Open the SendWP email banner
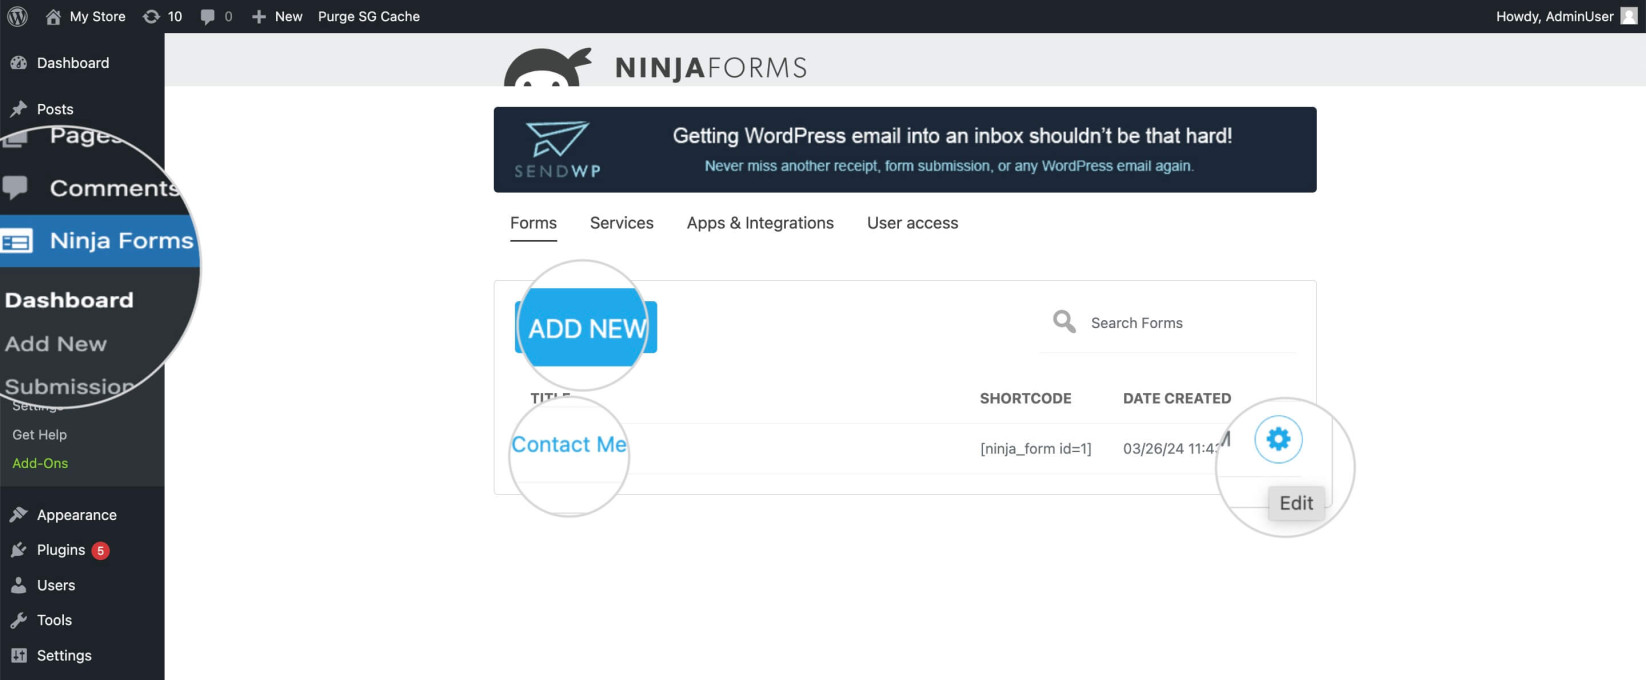The width and height of the screenshot is (1646, 680). click(905, 150)
